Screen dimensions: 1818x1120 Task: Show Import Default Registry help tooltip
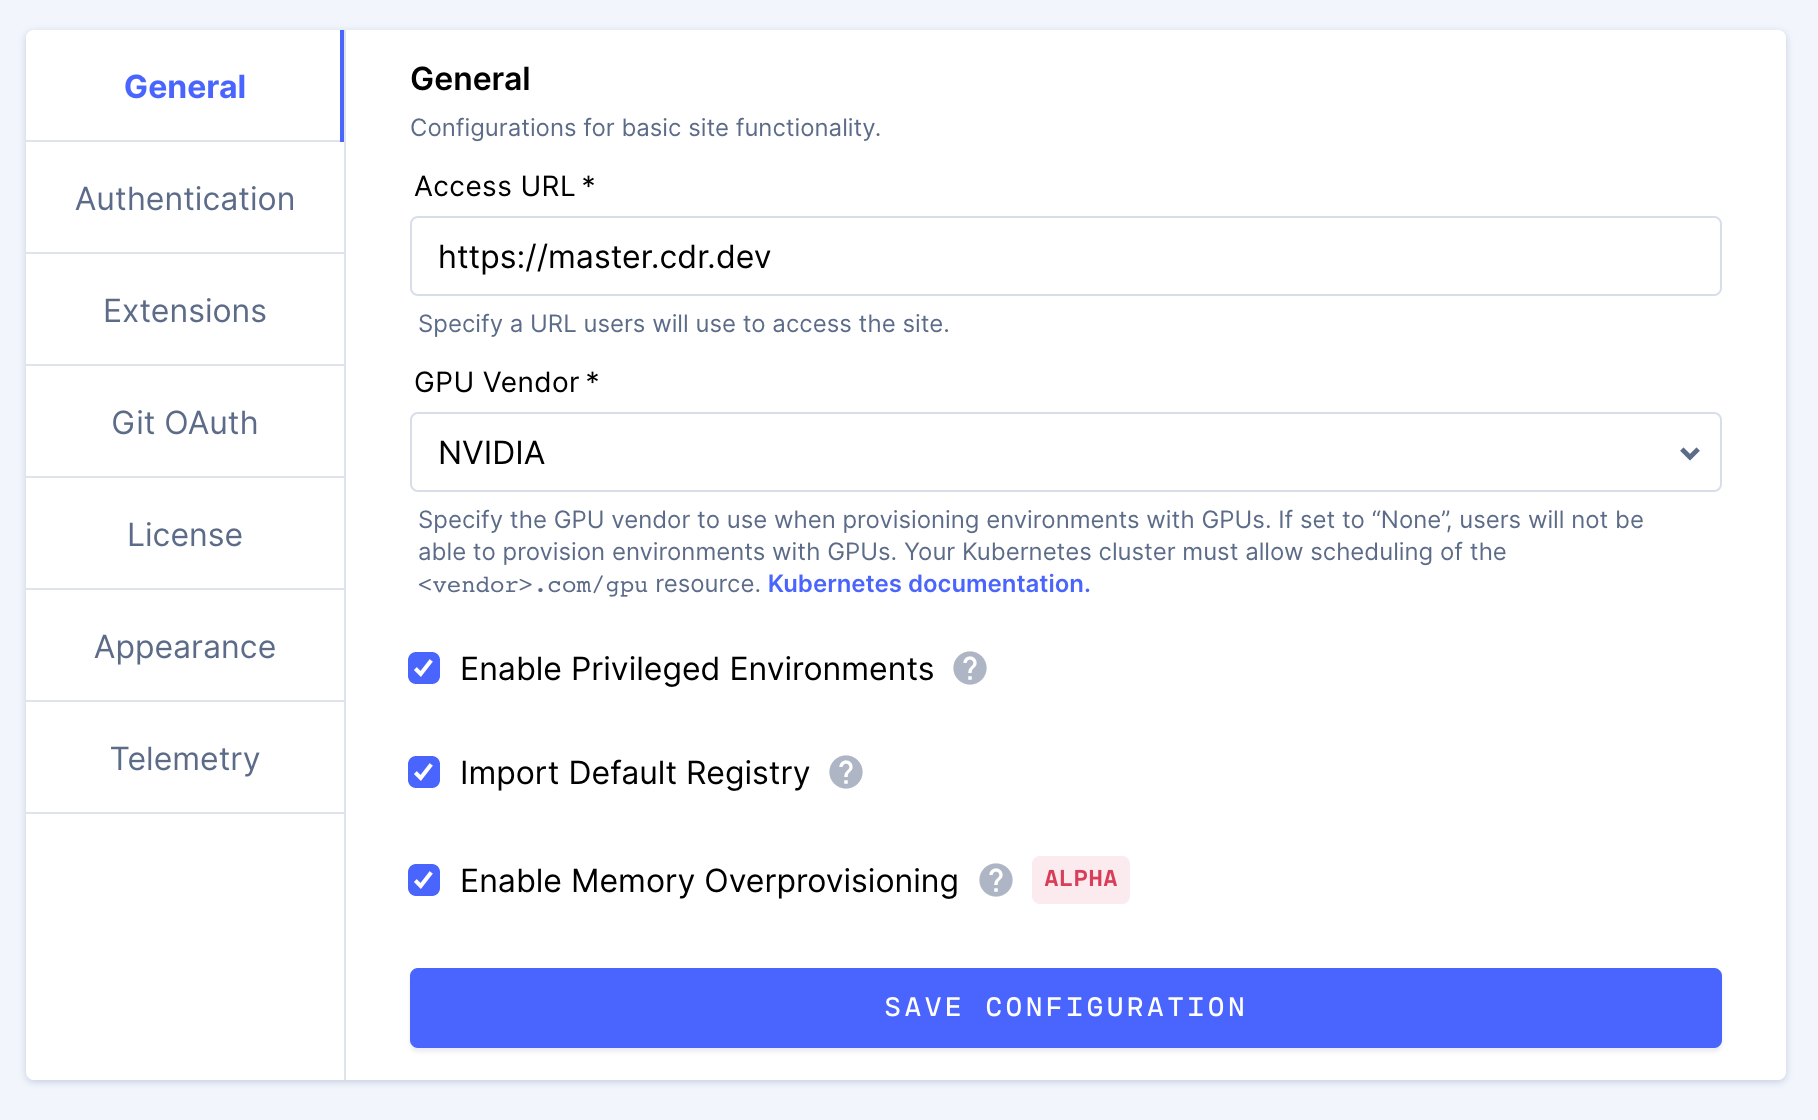coord(845,772)
